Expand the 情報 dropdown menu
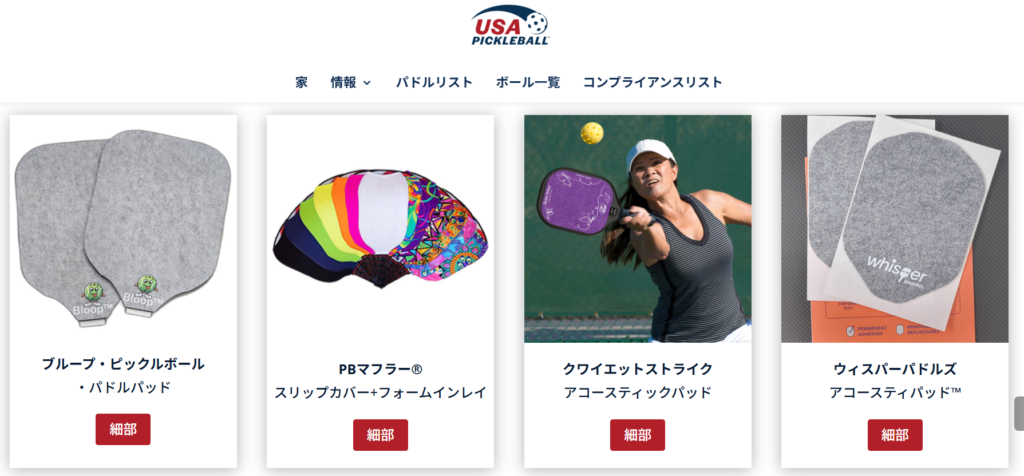This screenshot has height=476, width=1024. 351,82
